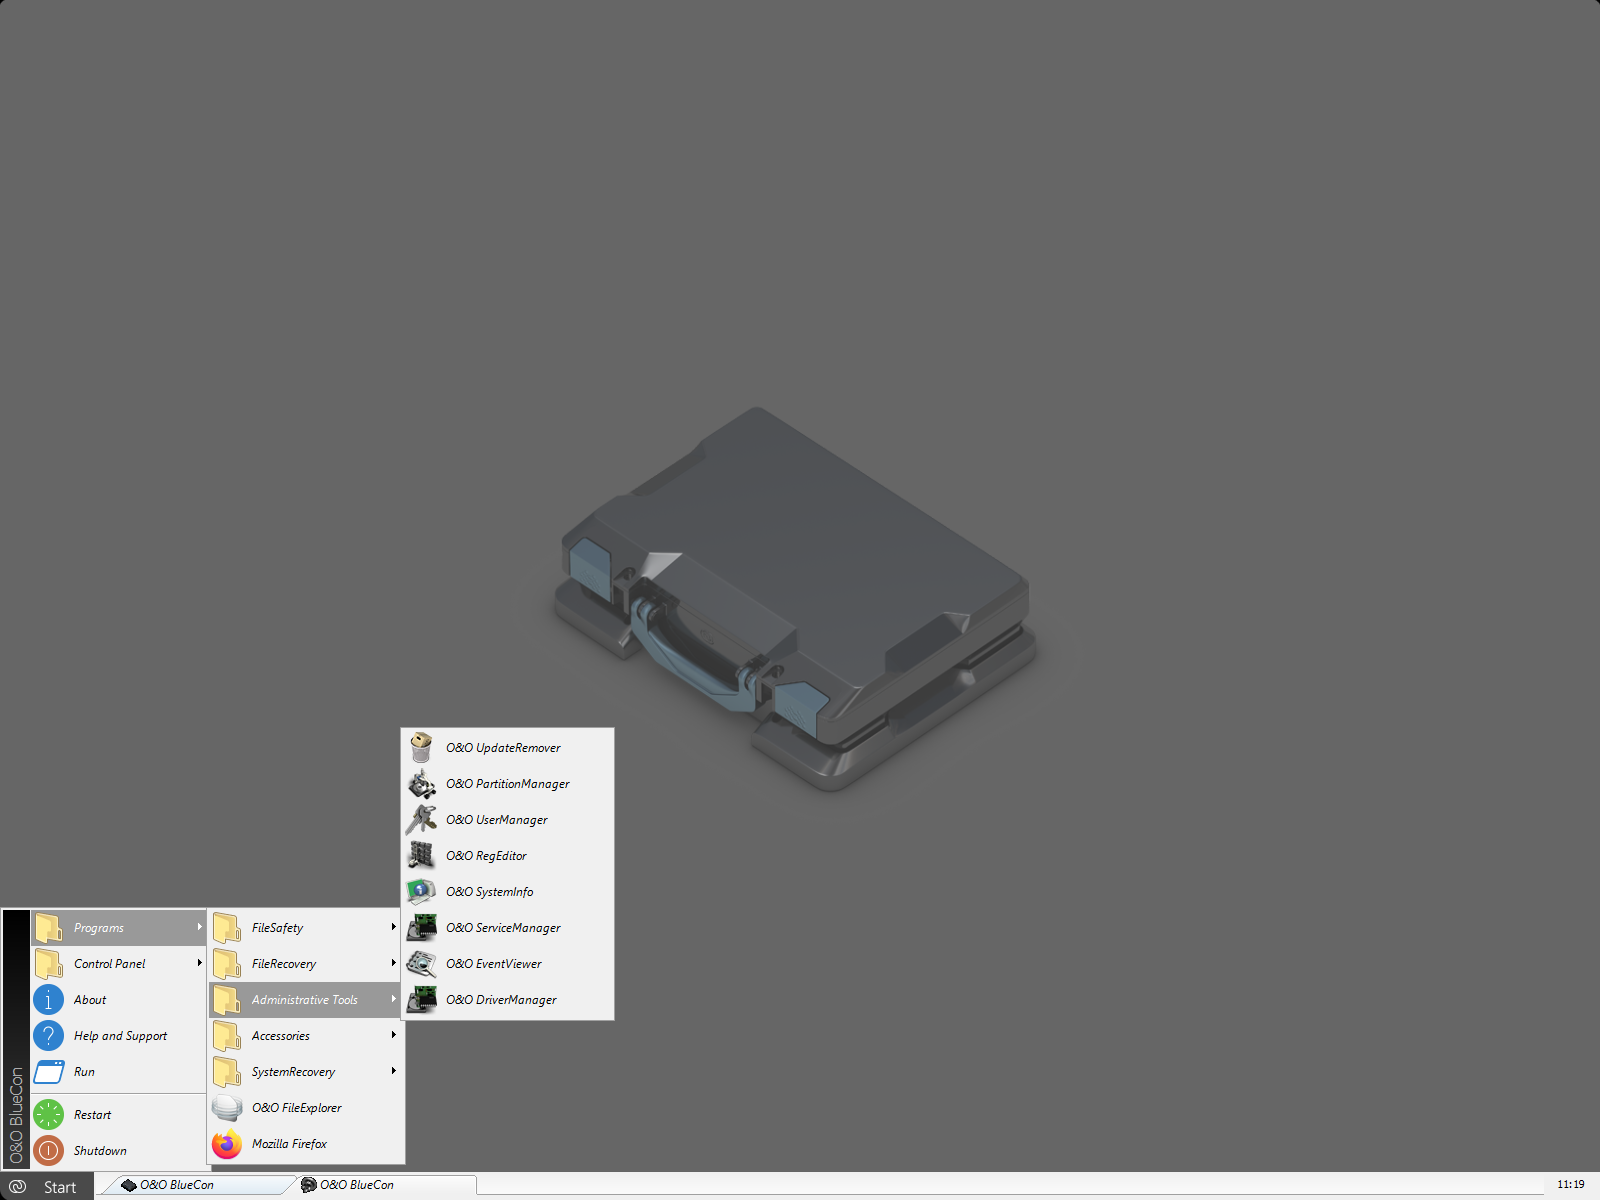Choose O&O EventViewer from the menu

[x=508, y=963]
